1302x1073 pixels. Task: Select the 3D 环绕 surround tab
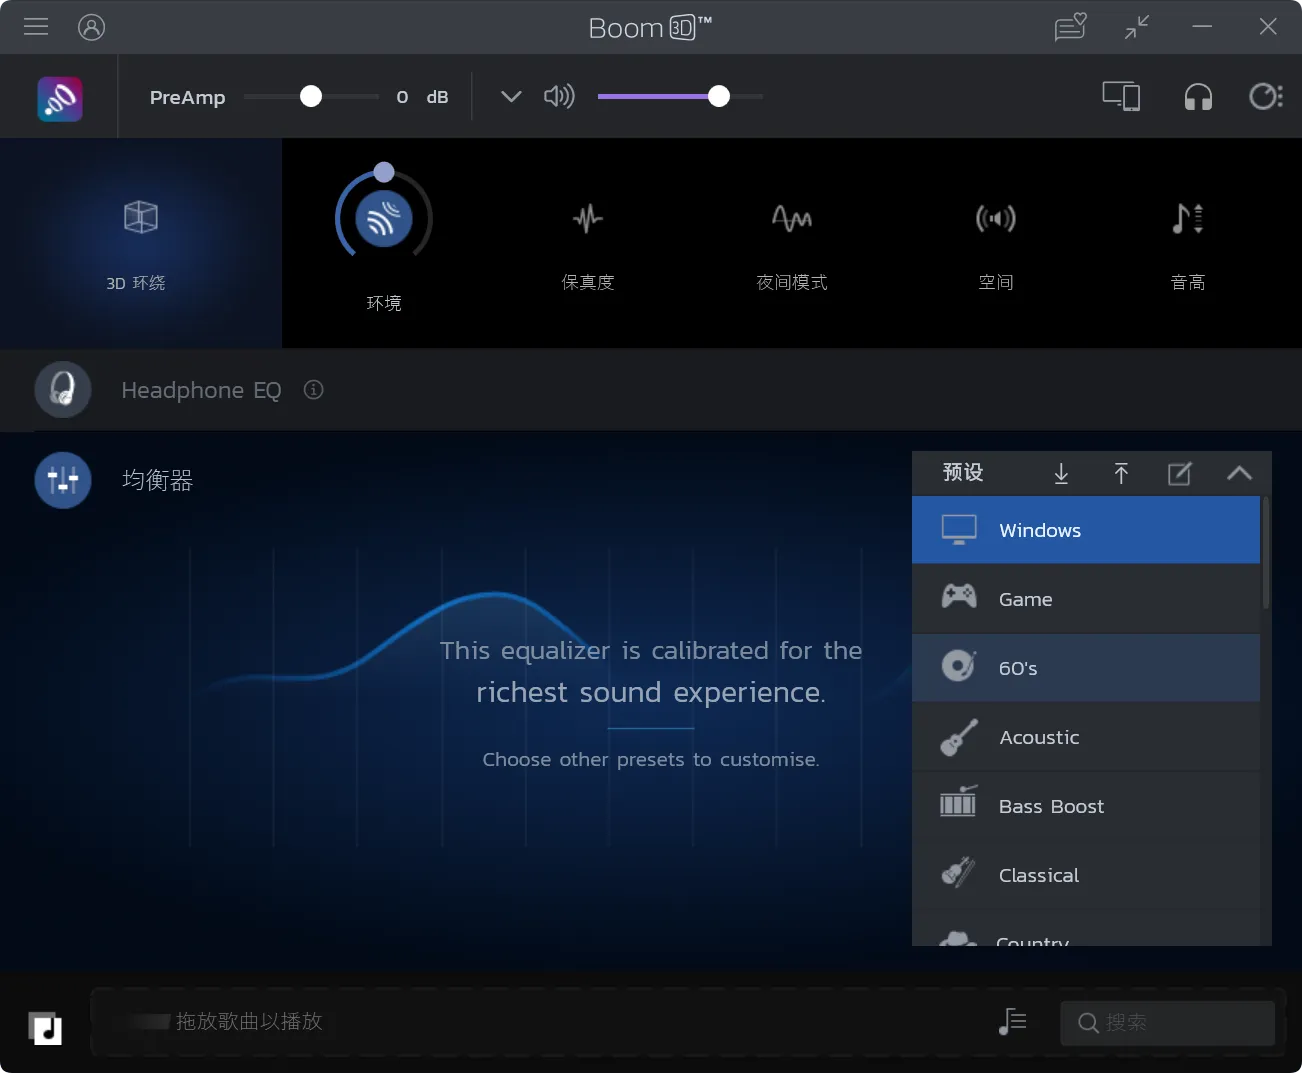140,243
